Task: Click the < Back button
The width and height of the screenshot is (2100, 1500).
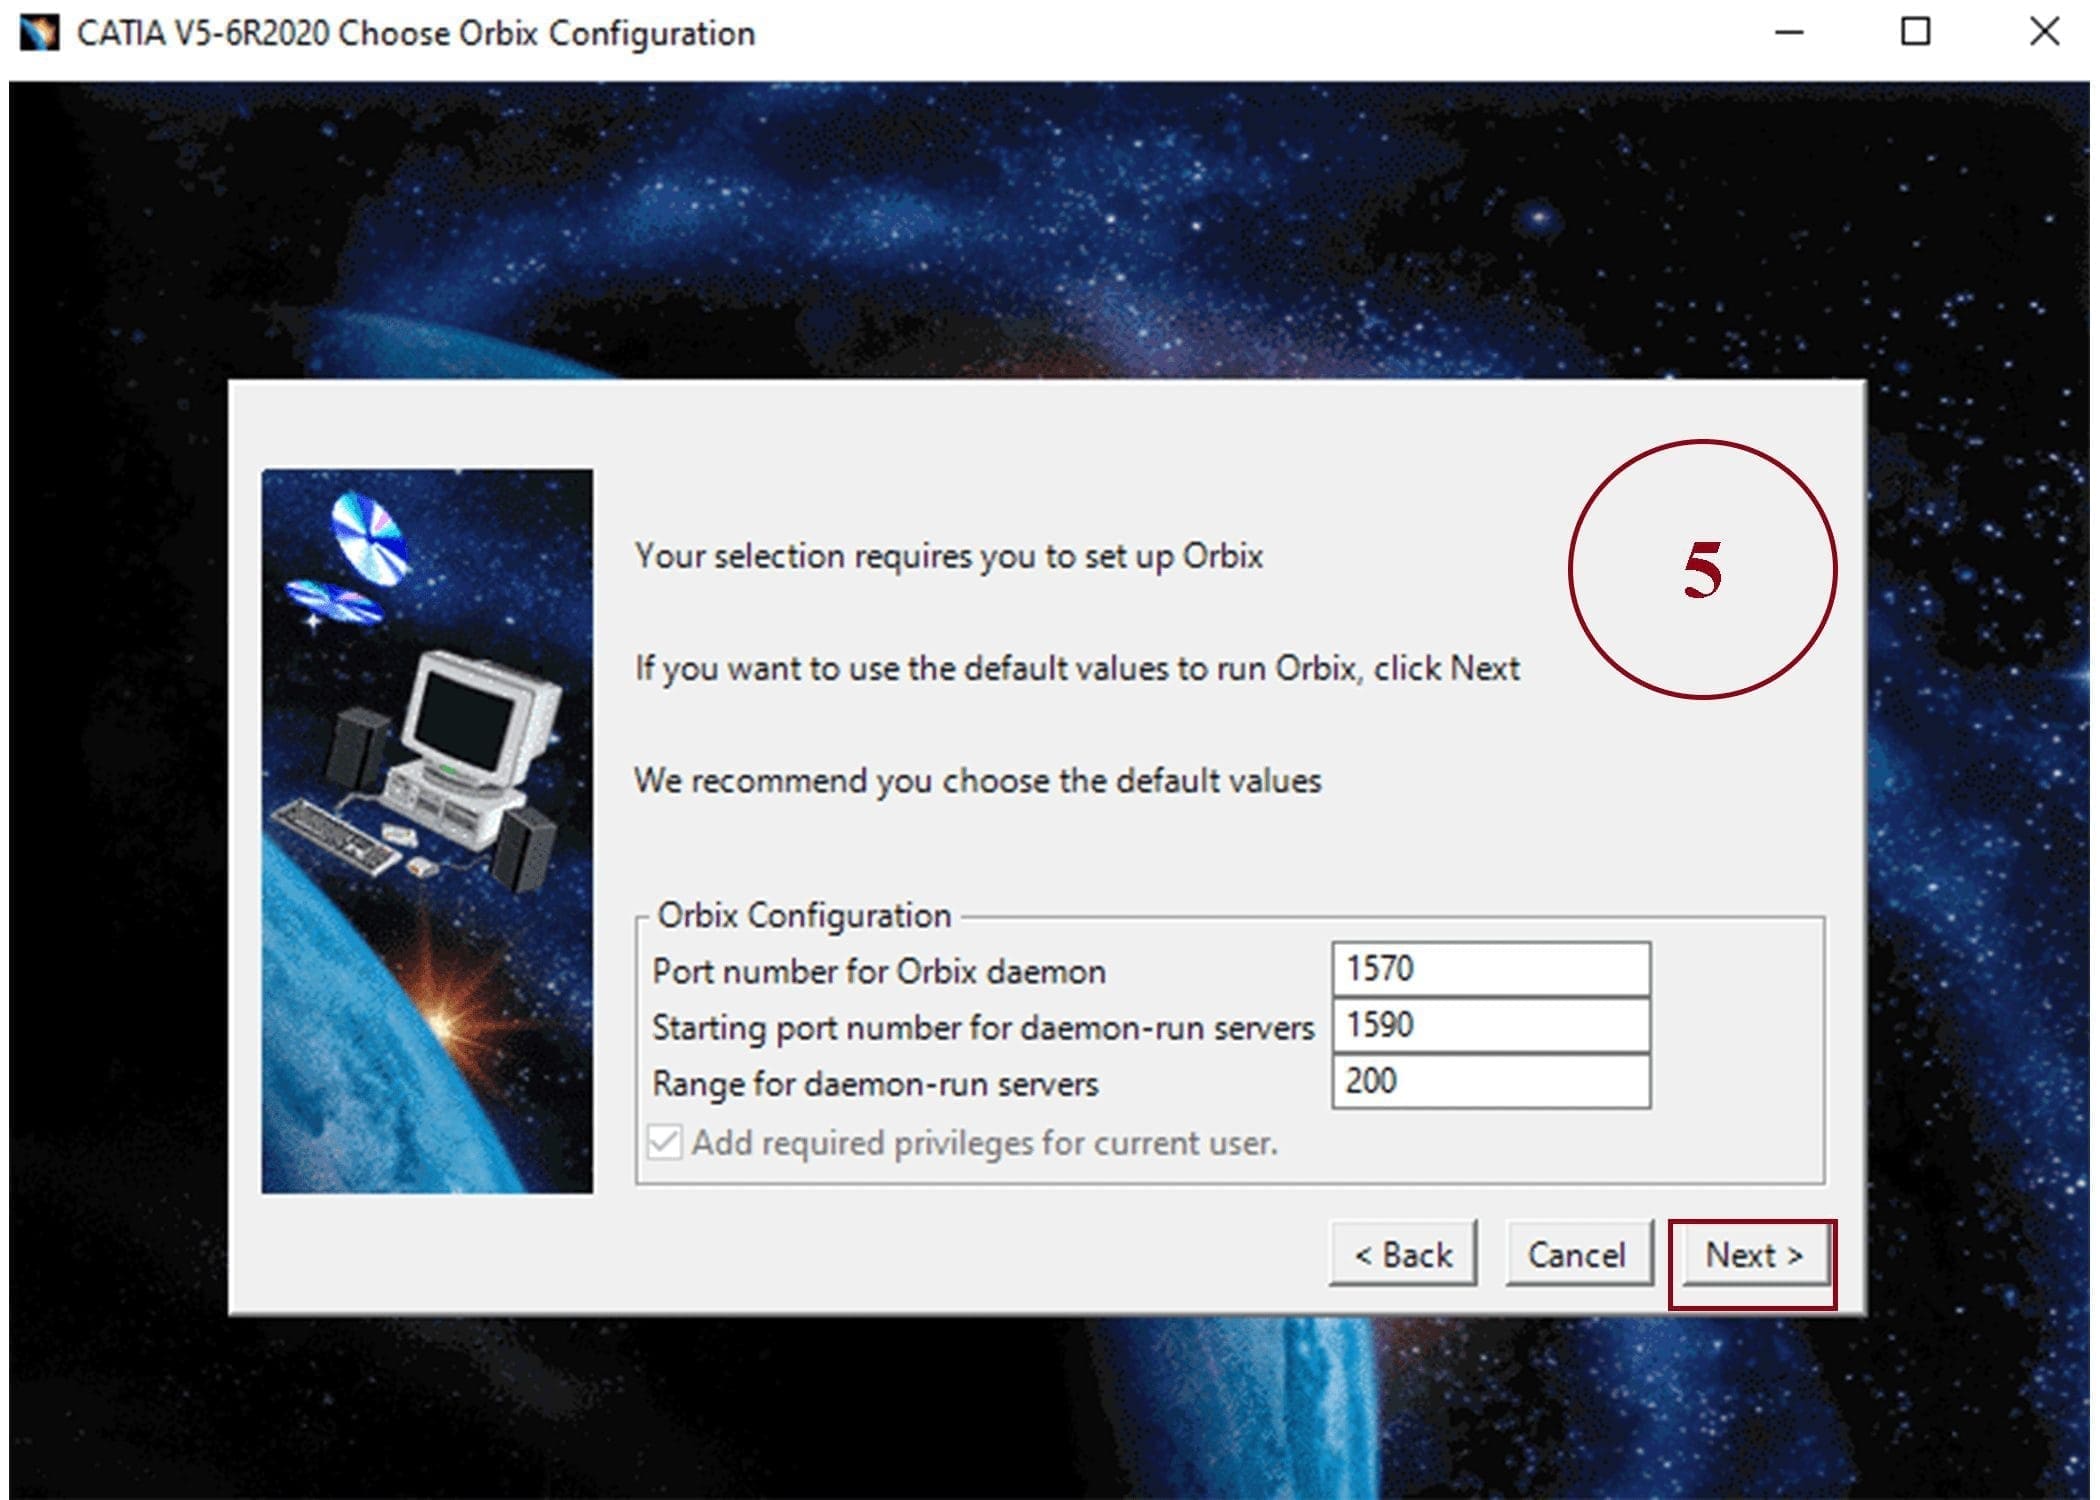Action: point(1403,1254)
